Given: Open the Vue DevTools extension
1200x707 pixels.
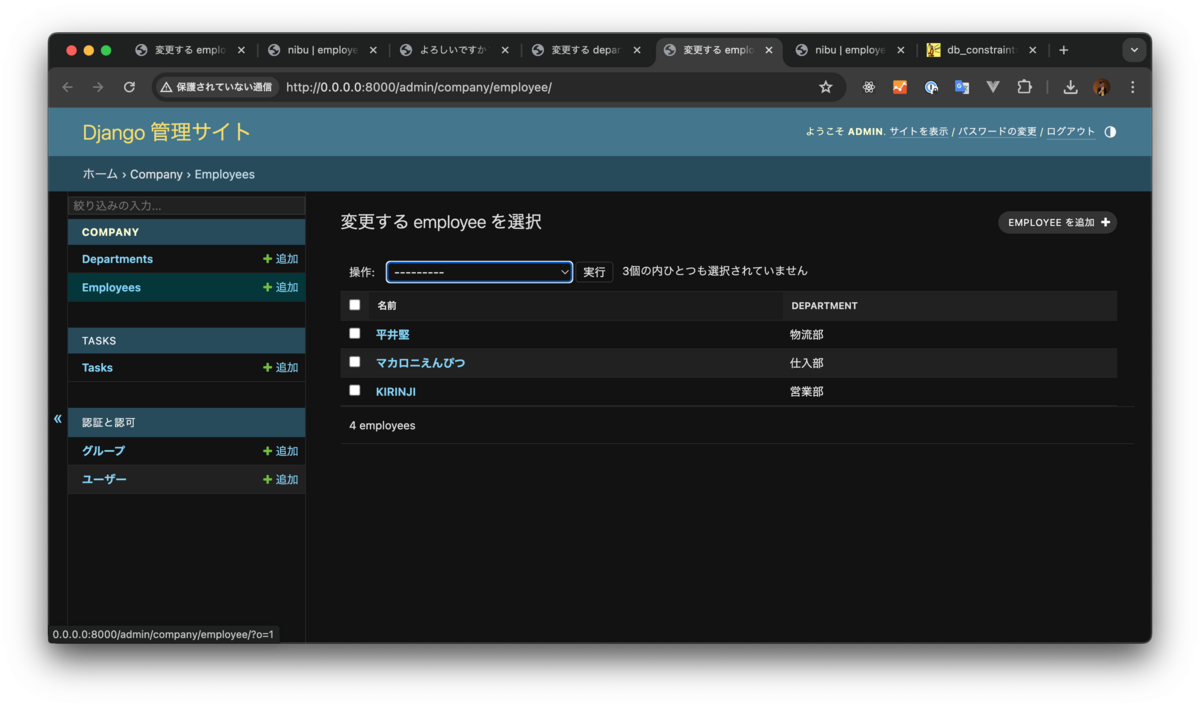Looking at the screenshot, I should (x=992, y=87).
